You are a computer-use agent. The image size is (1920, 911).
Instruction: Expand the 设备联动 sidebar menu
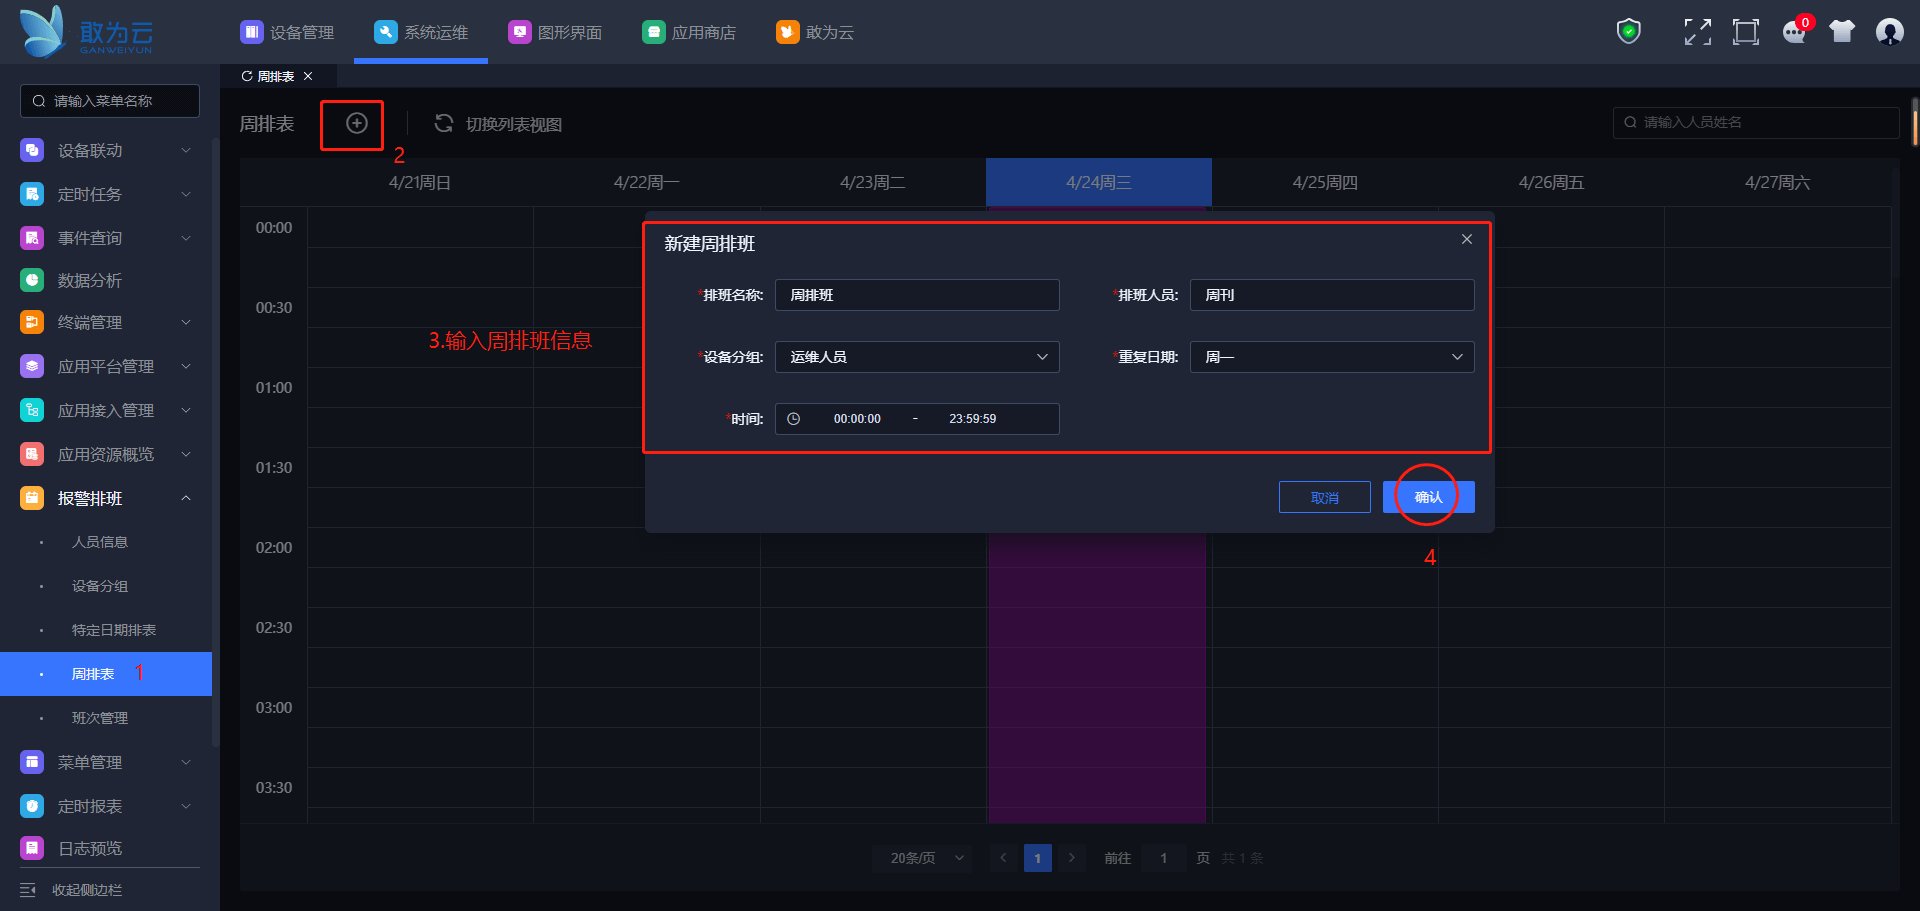click(x=186, y=150)
